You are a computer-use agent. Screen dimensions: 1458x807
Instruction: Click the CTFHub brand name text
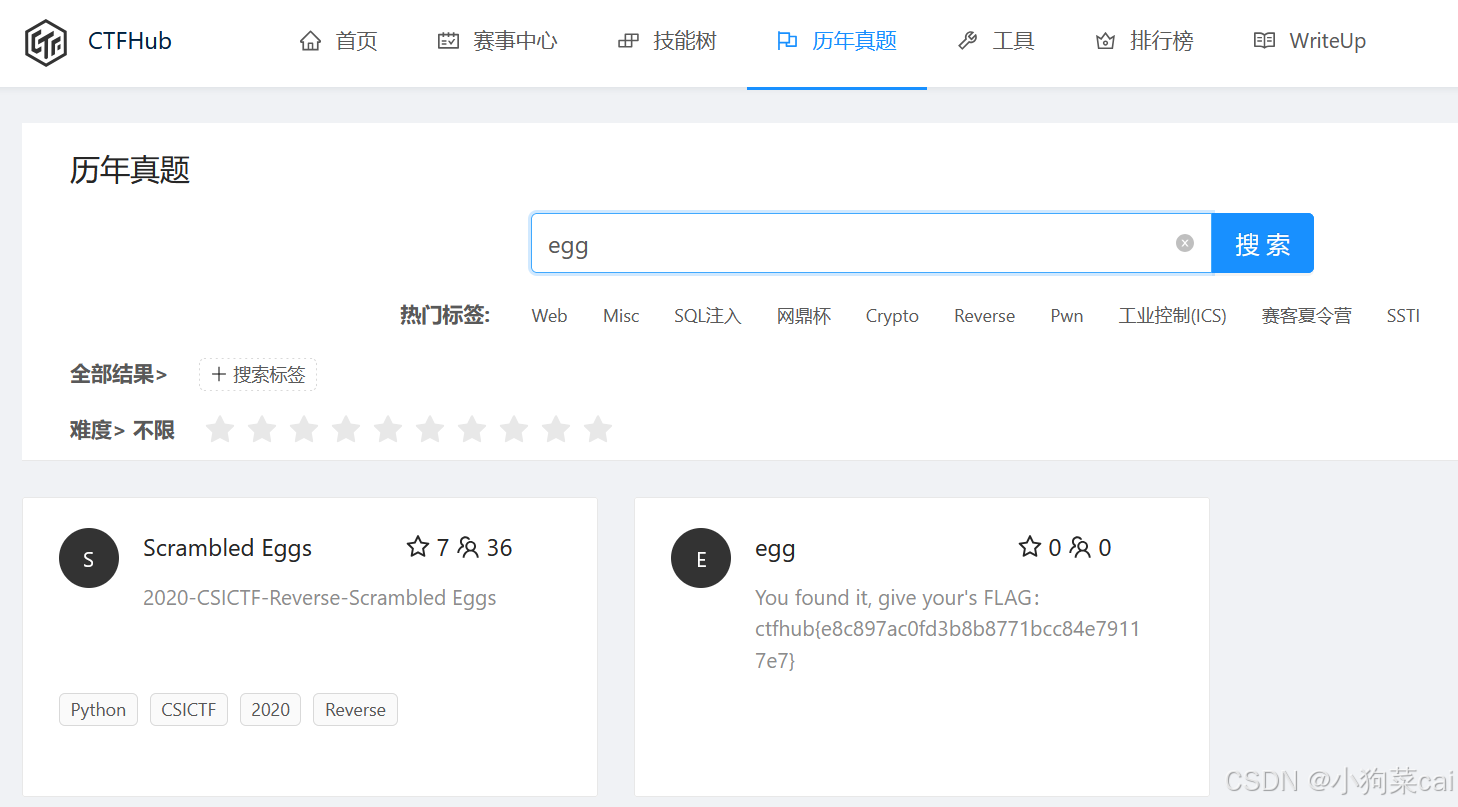pyautogui.click(x=130, y=41)
